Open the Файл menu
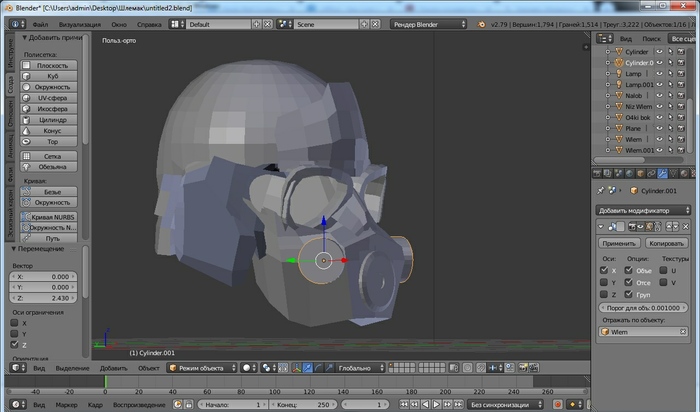Screen dimensions: 700x412 39,22
